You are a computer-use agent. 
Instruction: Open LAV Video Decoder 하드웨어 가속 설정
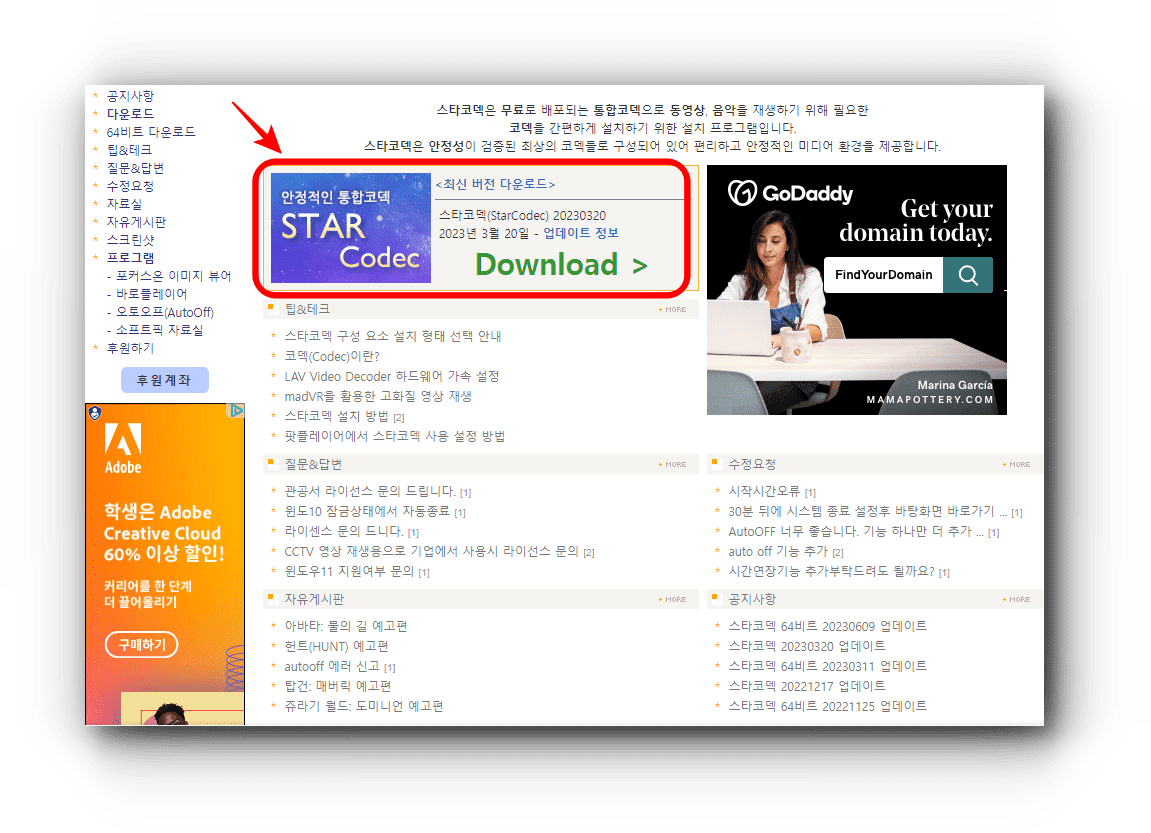tap(392, 377)
